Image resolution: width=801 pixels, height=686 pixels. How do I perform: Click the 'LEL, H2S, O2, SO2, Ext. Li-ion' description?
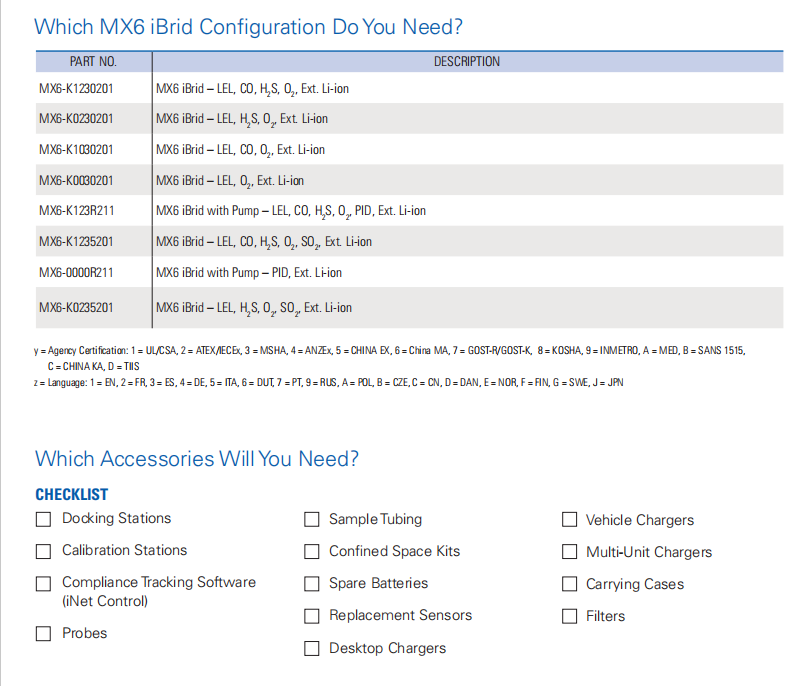(x=254, y=308)
